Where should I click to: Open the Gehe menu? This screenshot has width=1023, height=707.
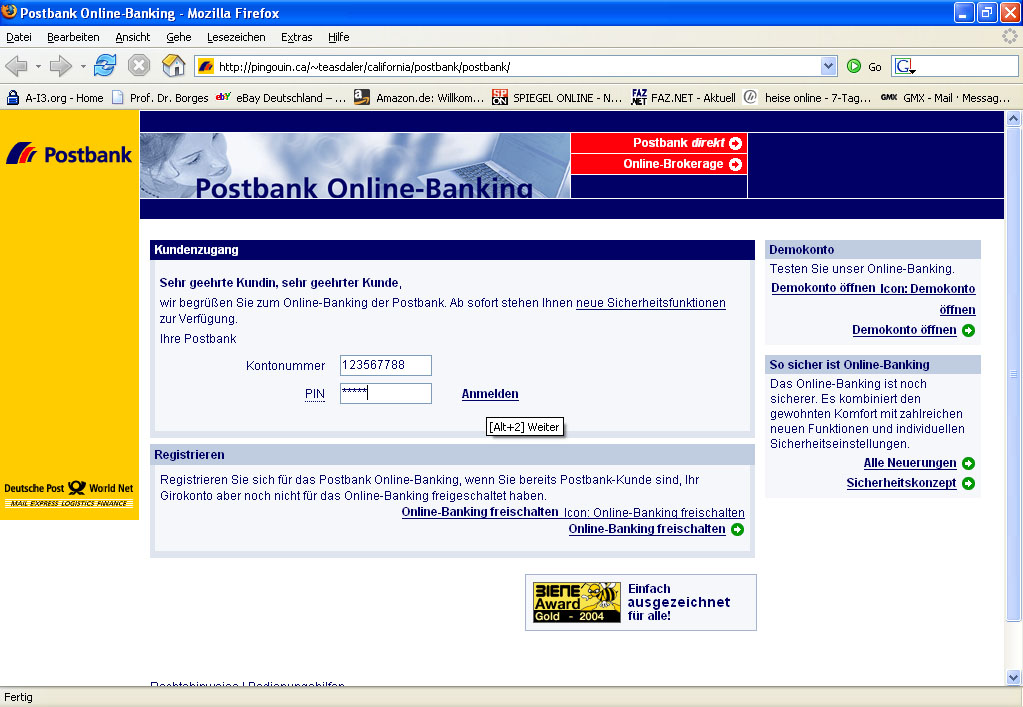(179, 37)
